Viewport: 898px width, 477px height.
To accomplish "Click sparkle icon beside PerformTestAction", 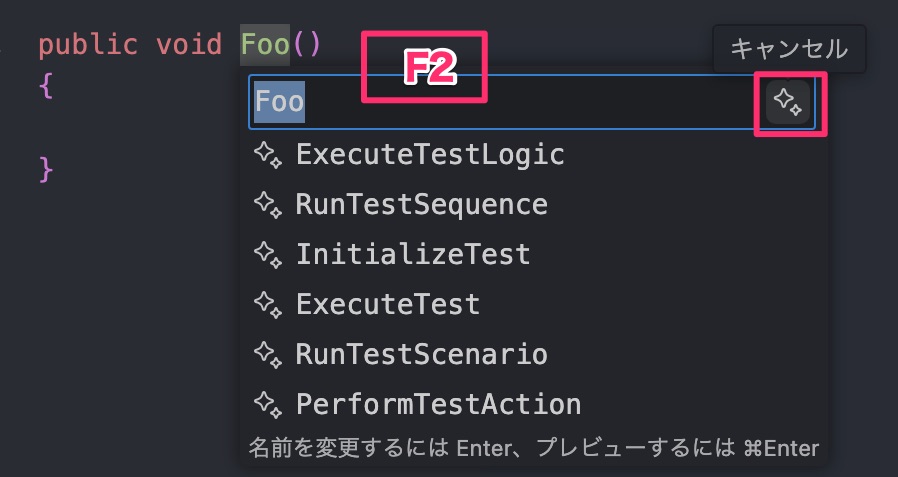I will tap(268, 404).
